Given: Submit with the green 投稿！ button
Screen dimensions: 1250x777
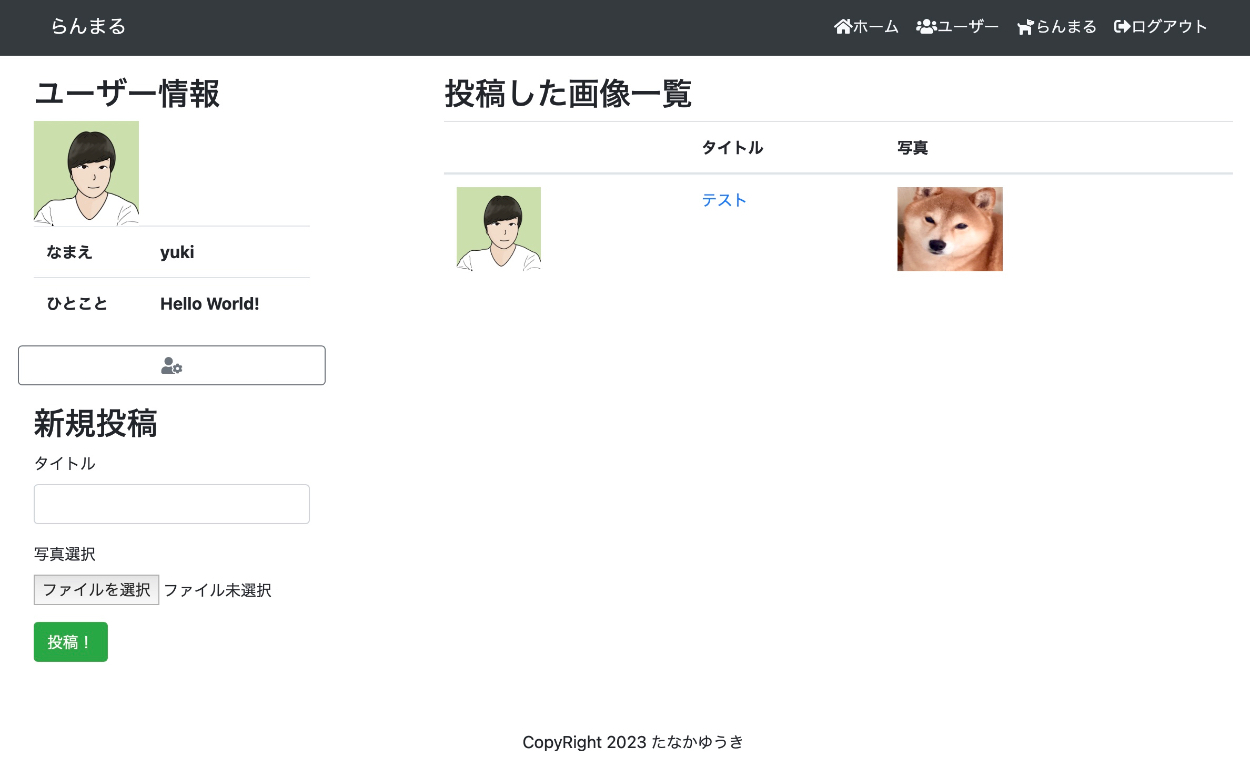Looking at the screenshot, I should point(71,642).
